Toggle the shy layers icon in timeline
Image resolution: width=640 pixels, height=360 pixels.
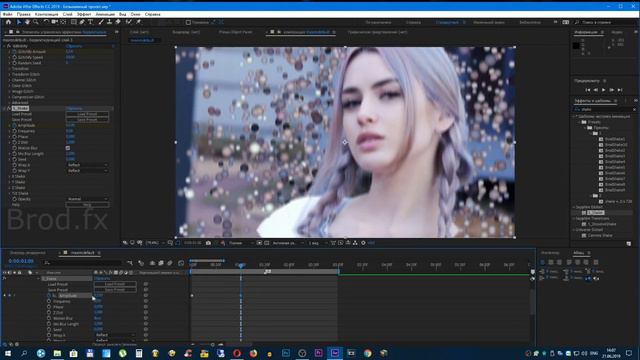(152, 263)
